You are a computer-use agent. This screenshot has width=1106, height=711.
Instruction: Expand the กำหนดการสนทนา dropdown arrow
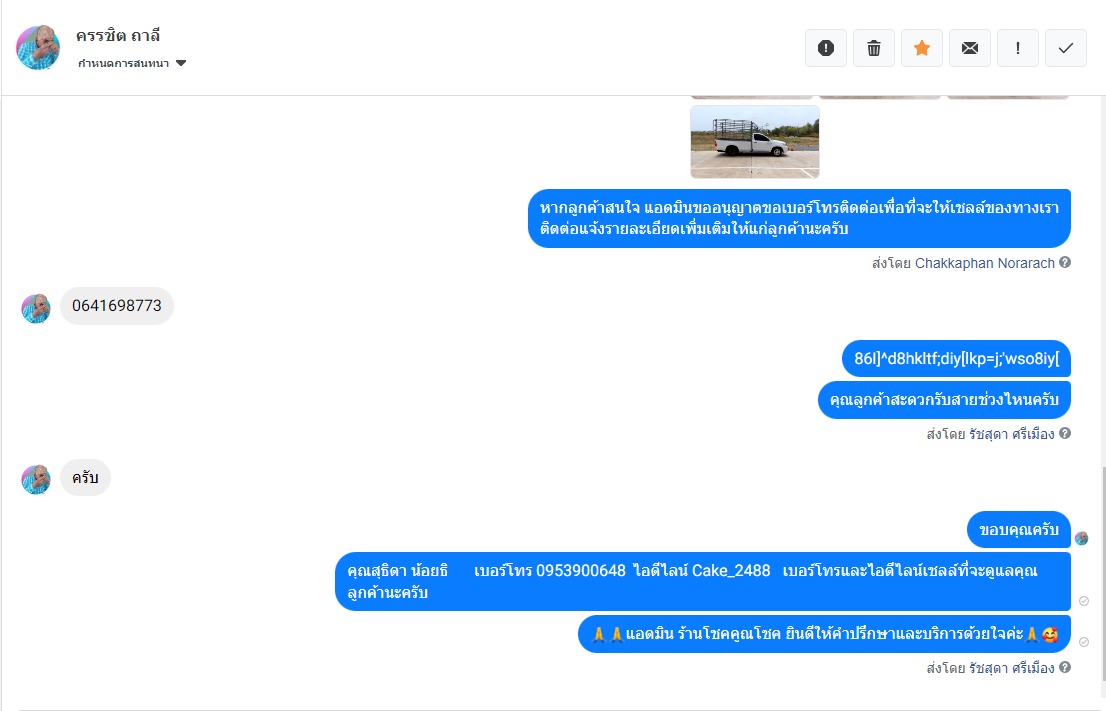coord(181,63)
